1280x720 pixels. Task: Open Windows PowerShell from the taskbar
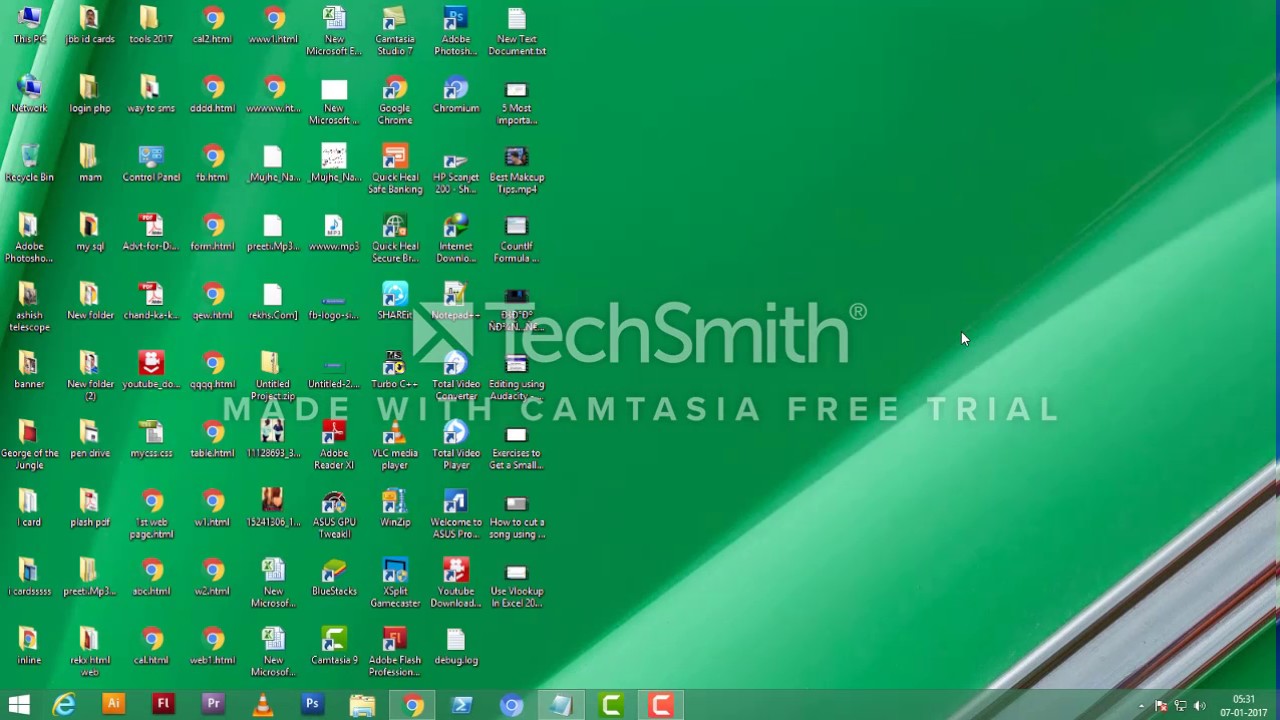pyautogui.click(x=461, y=705)
